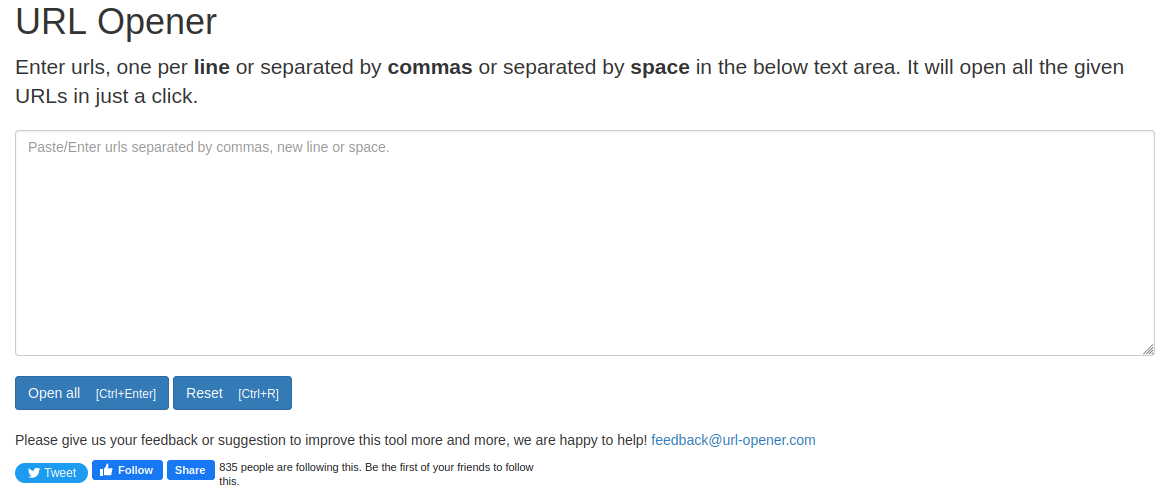
Task: Click the [Ctrl+R] shortcut label
Action: [x=259, y=394]
